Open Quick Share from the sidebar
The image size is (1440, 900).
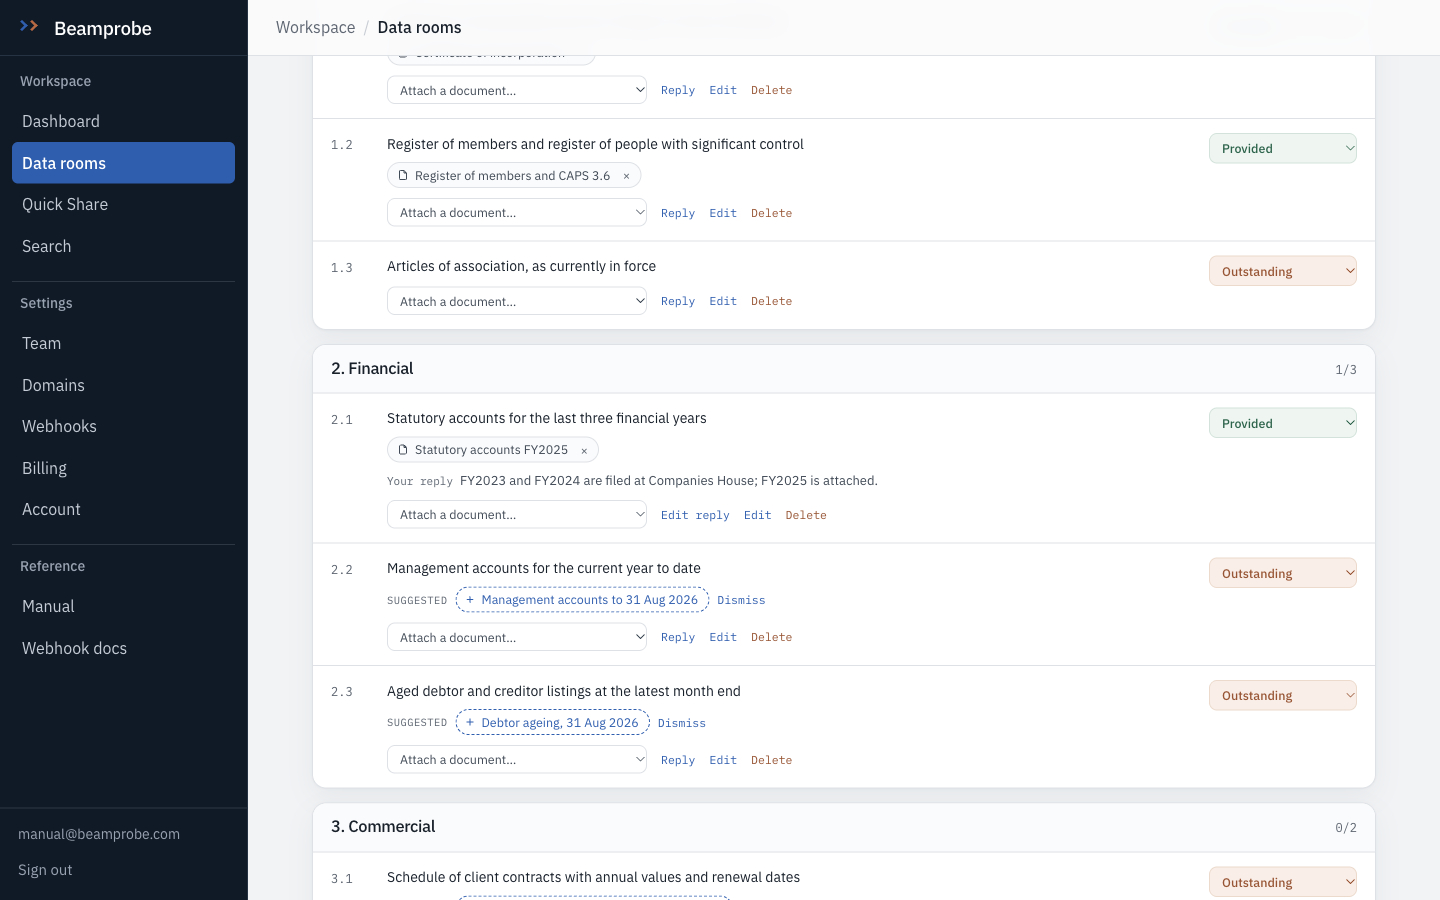click(x=123, y=204)
